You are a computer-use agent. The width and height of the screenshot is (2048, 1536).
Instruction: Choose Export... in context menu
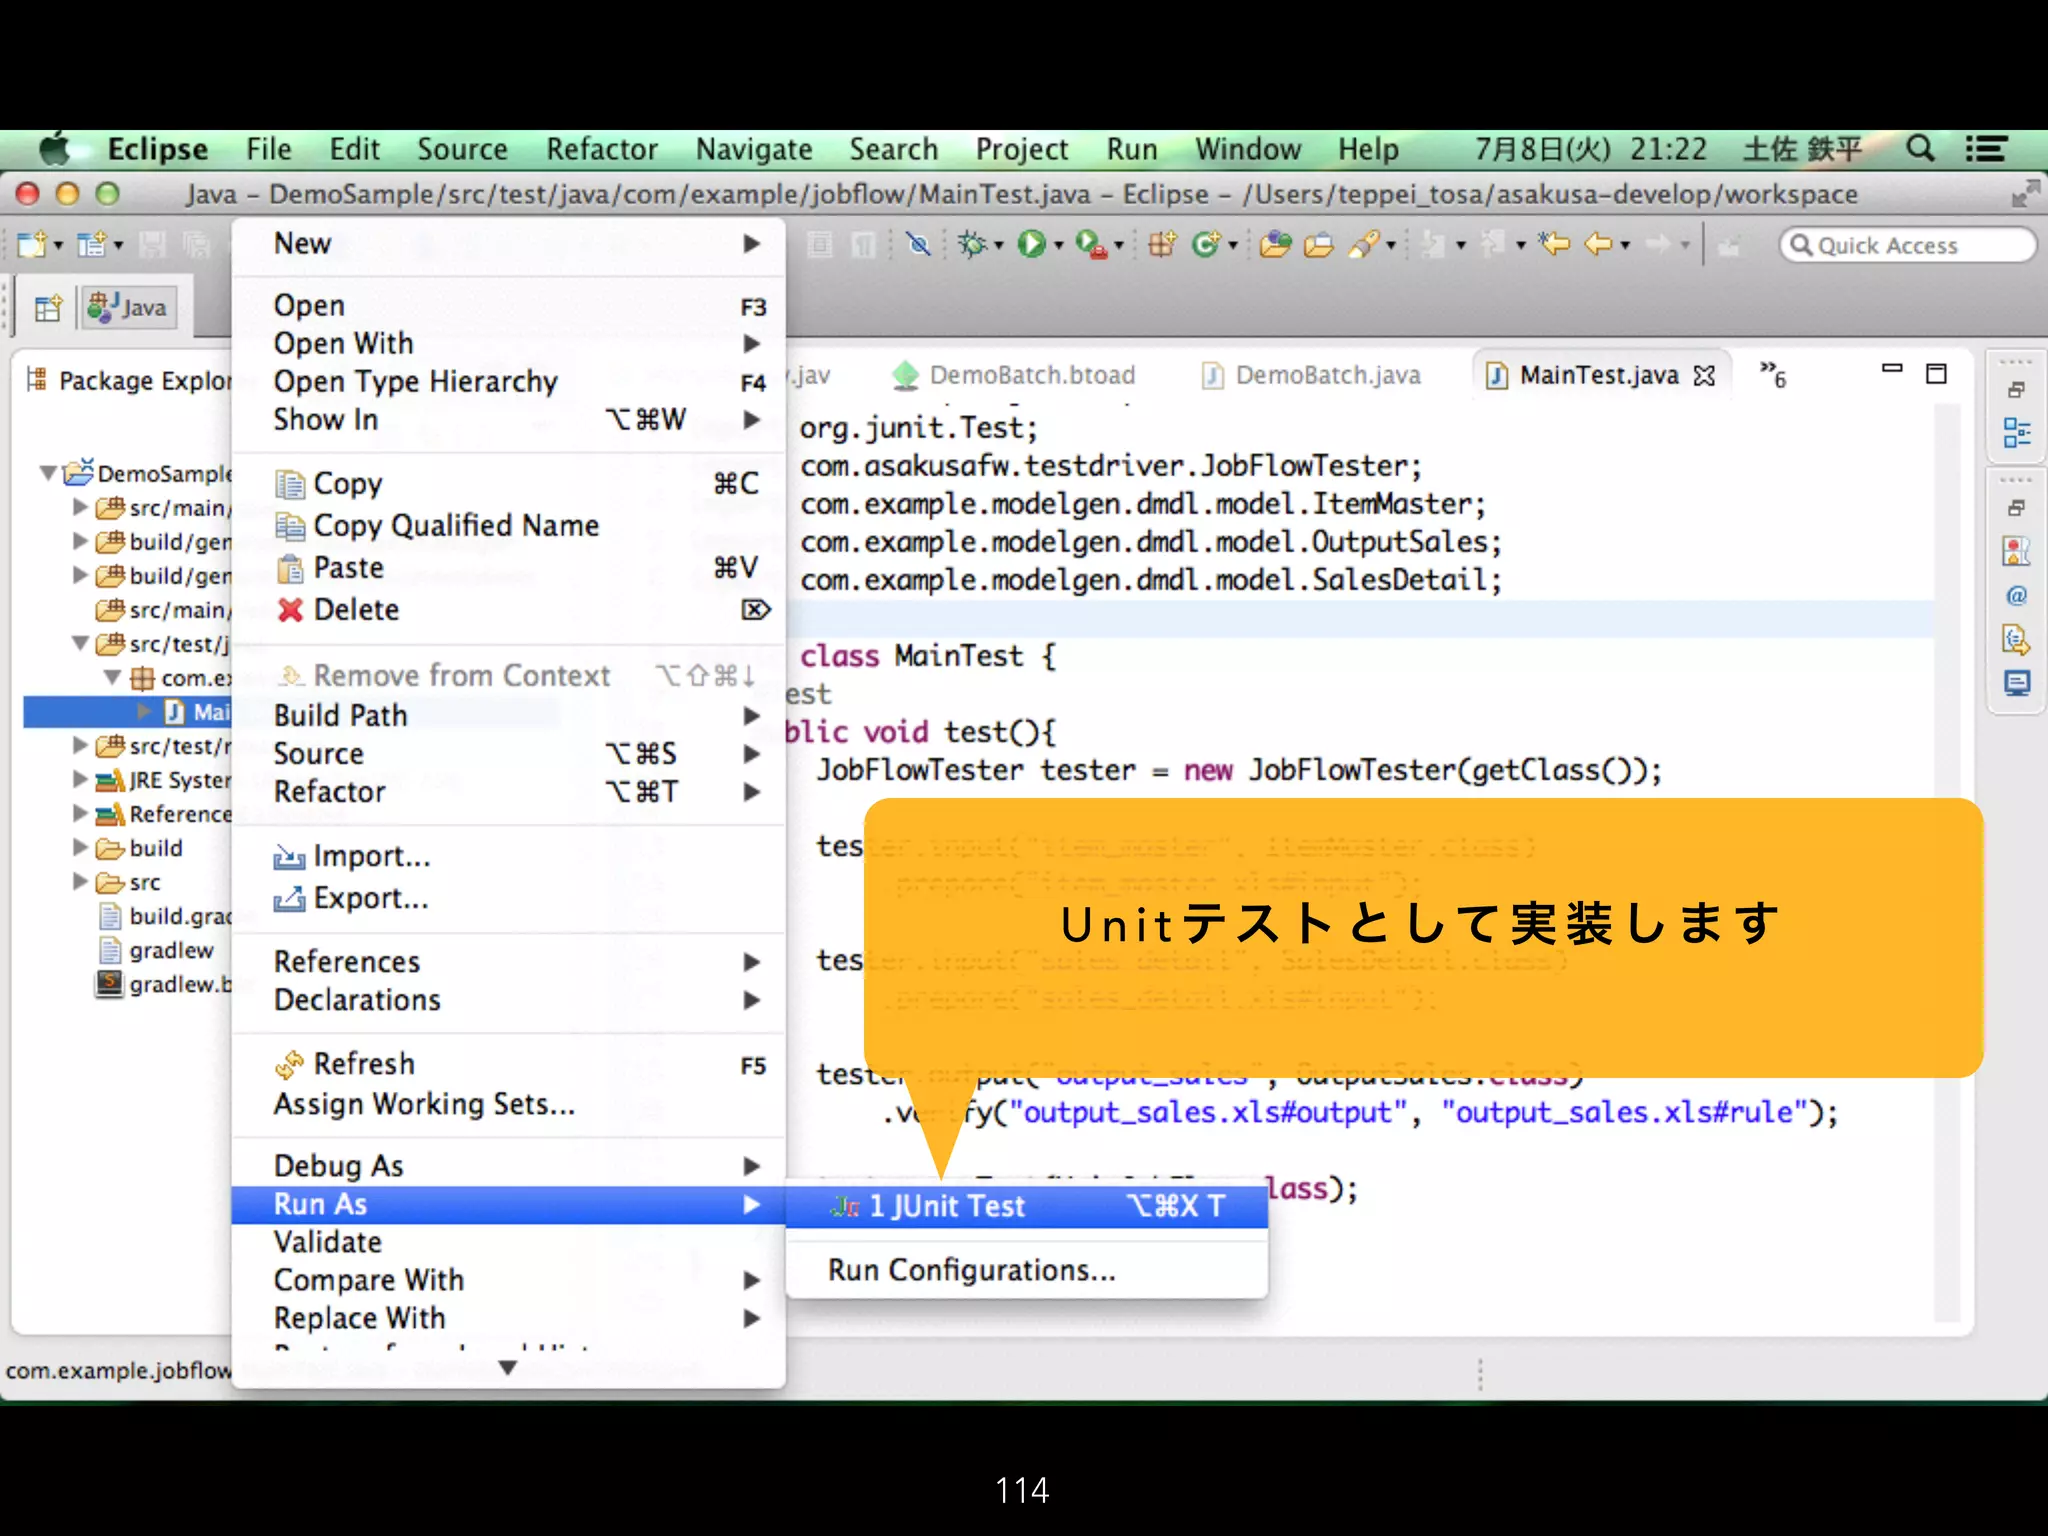(x=508, y=898)
